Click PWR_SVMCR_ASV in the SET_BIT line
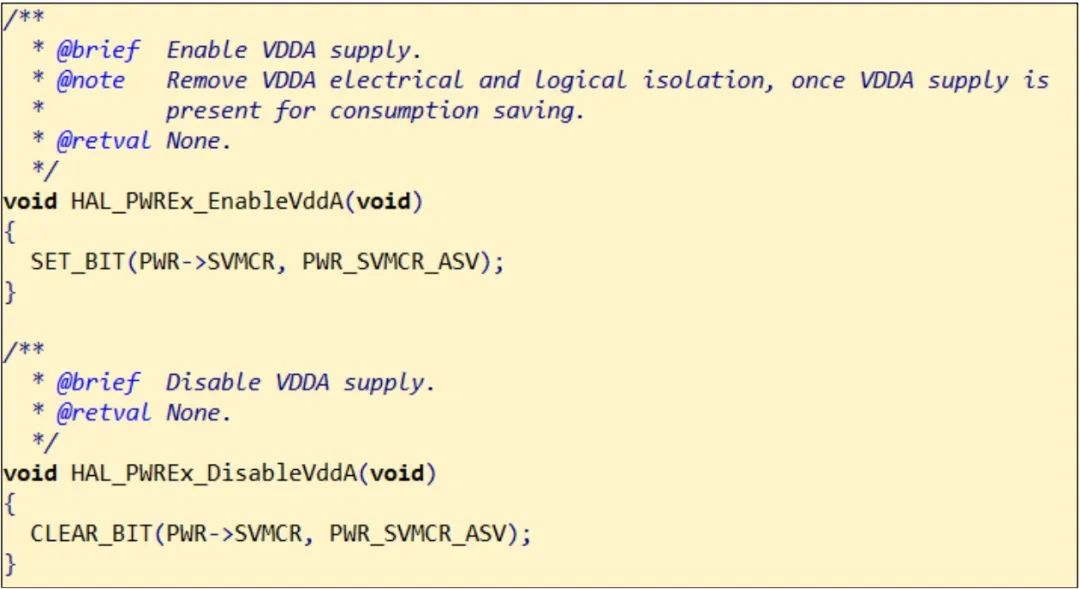 point(391,262)
